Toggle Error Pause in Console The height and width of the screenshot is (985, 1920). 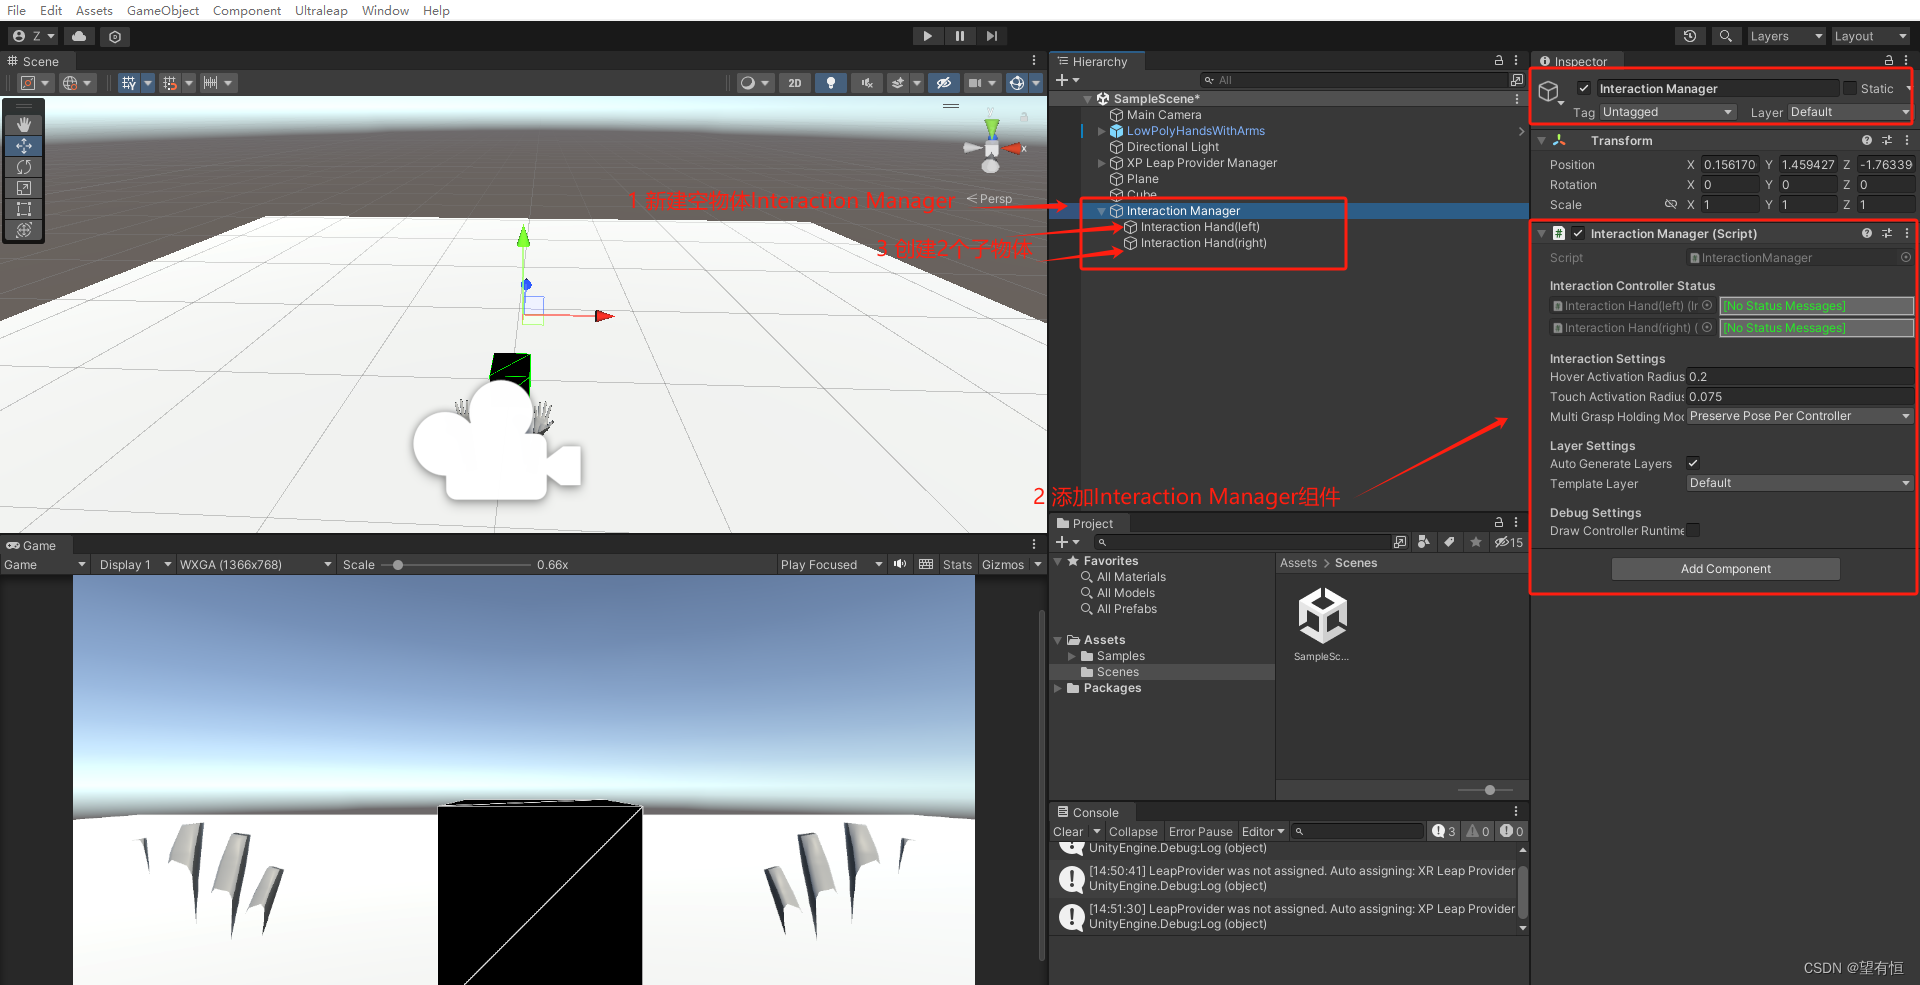coord(1200,831)
